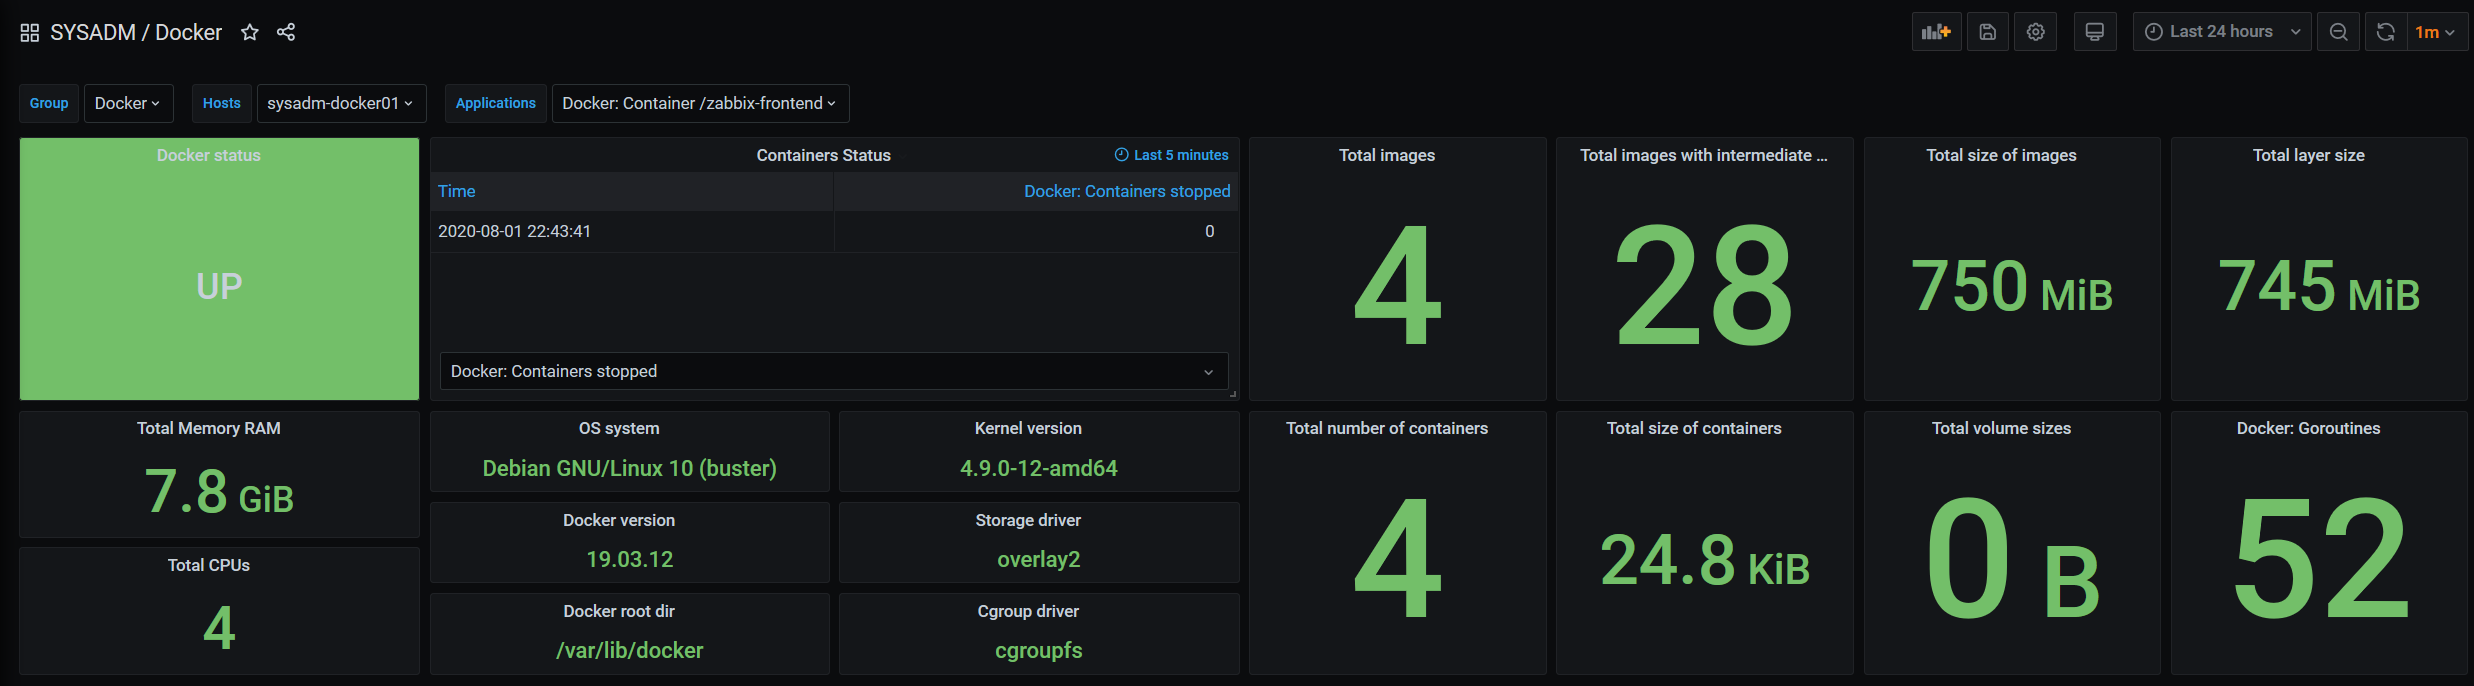The image size is (2474, 686).
Task: Sort by Docker: Containers stopped column
Action: click(x=1126, y=191)
